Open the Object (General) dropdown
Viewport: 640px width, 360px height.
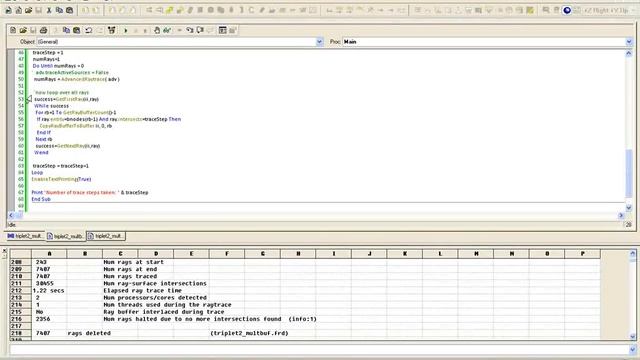click(319, 42)
